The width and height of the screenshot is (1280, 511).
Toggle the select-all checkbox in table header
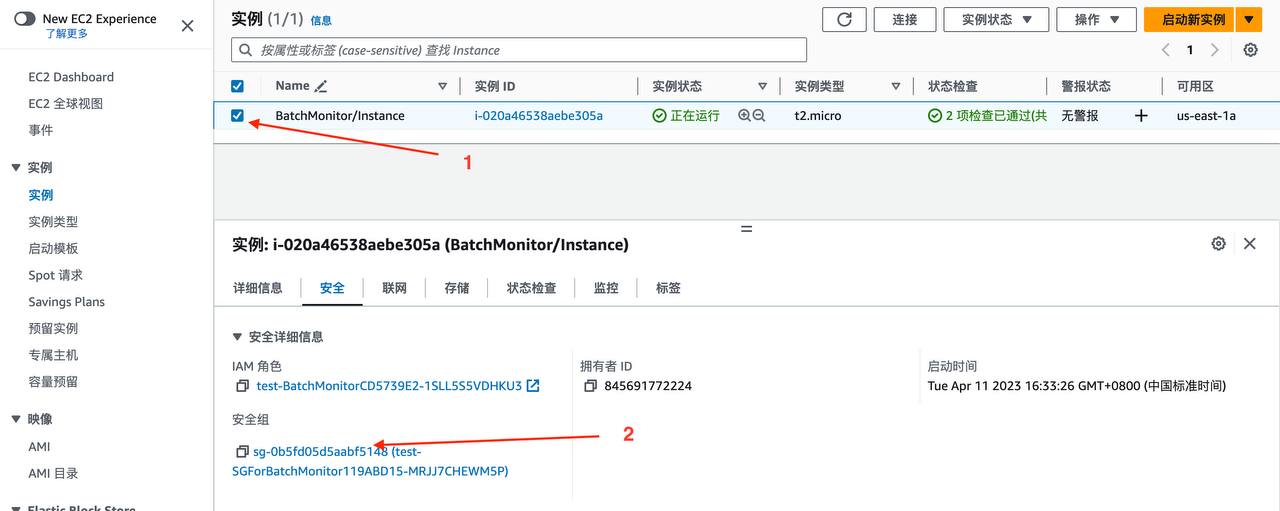tap(237, 86)
